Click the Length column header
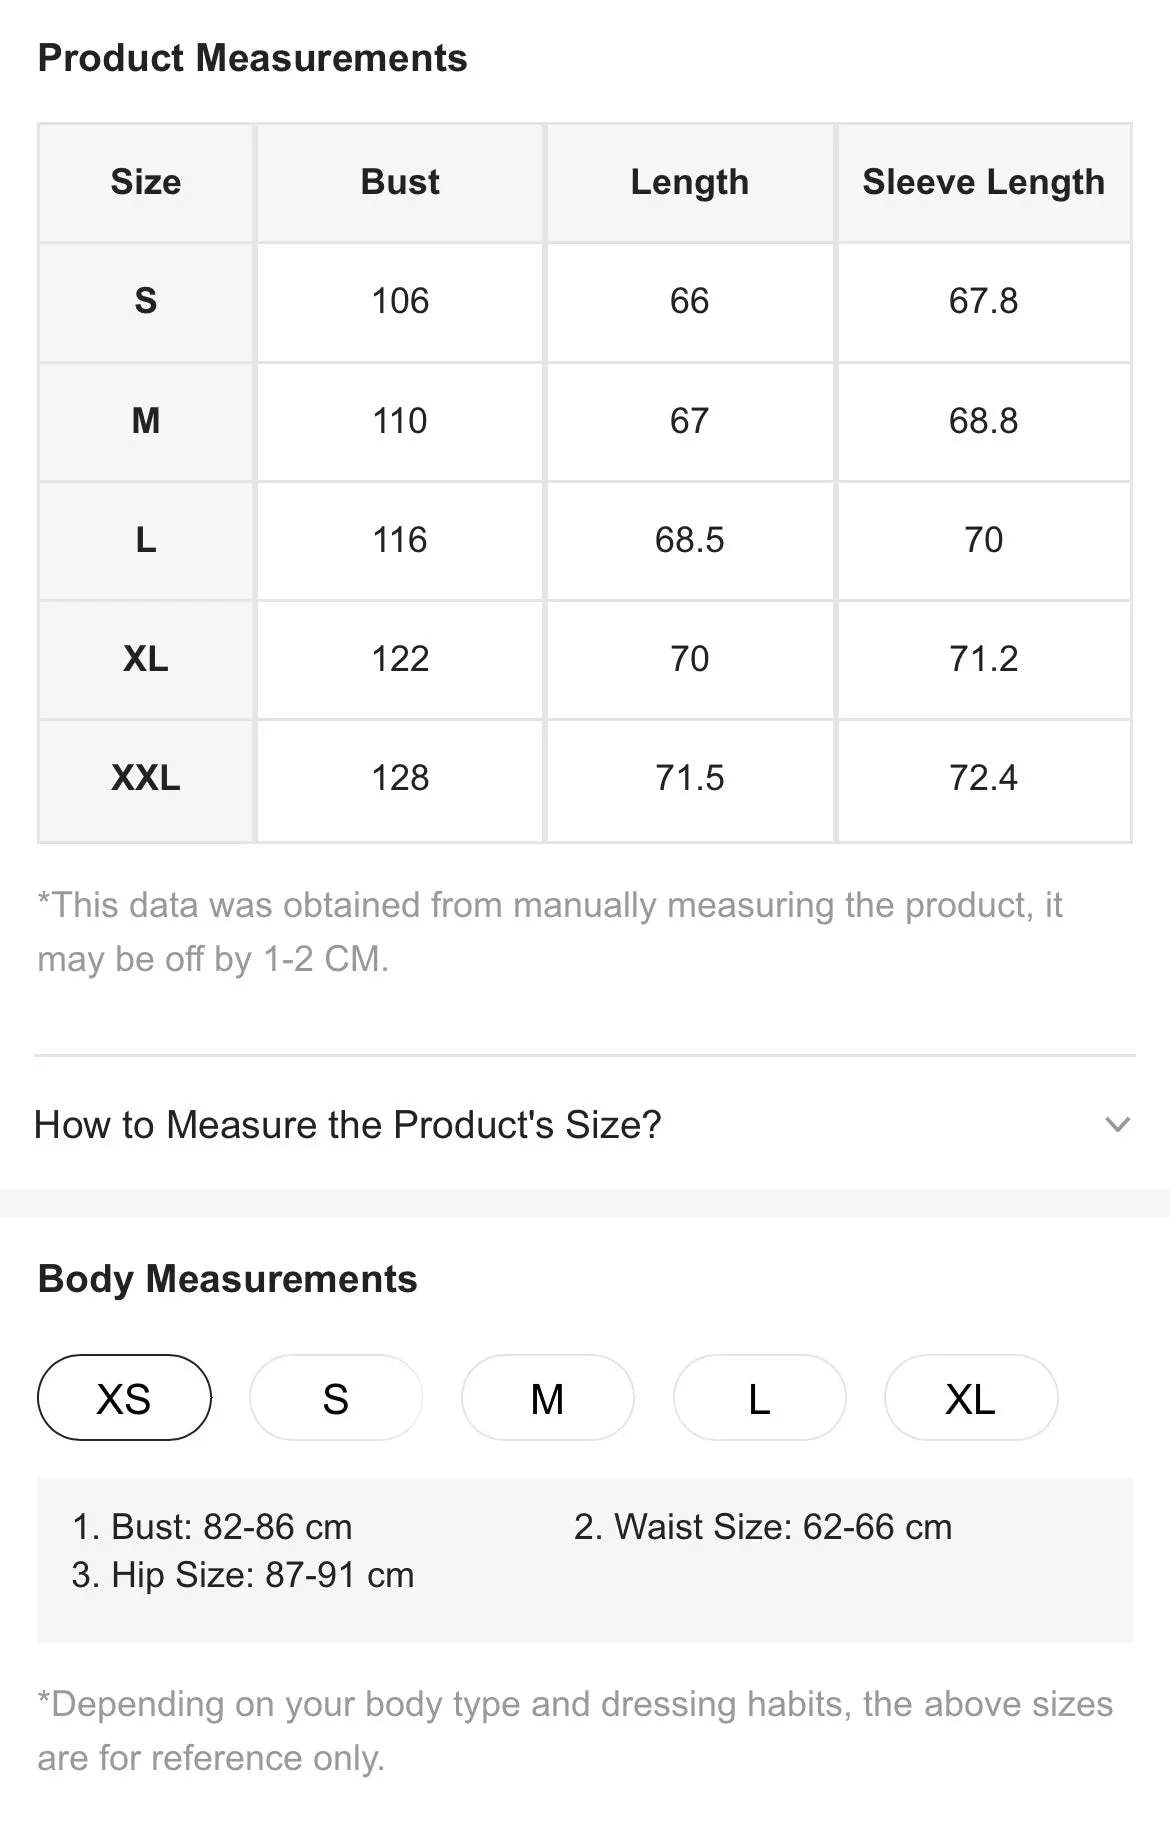 pos(690,182)
